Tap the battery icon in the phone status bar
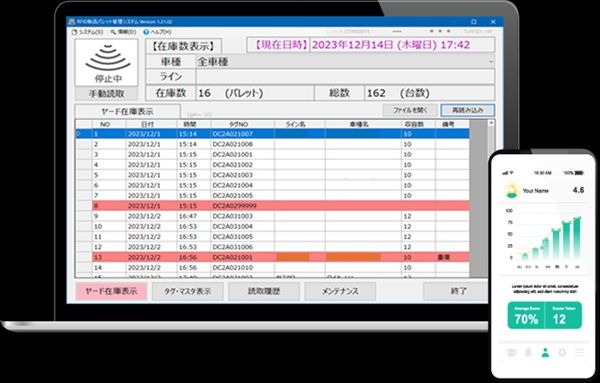600x383 pixels. point(579,173)
